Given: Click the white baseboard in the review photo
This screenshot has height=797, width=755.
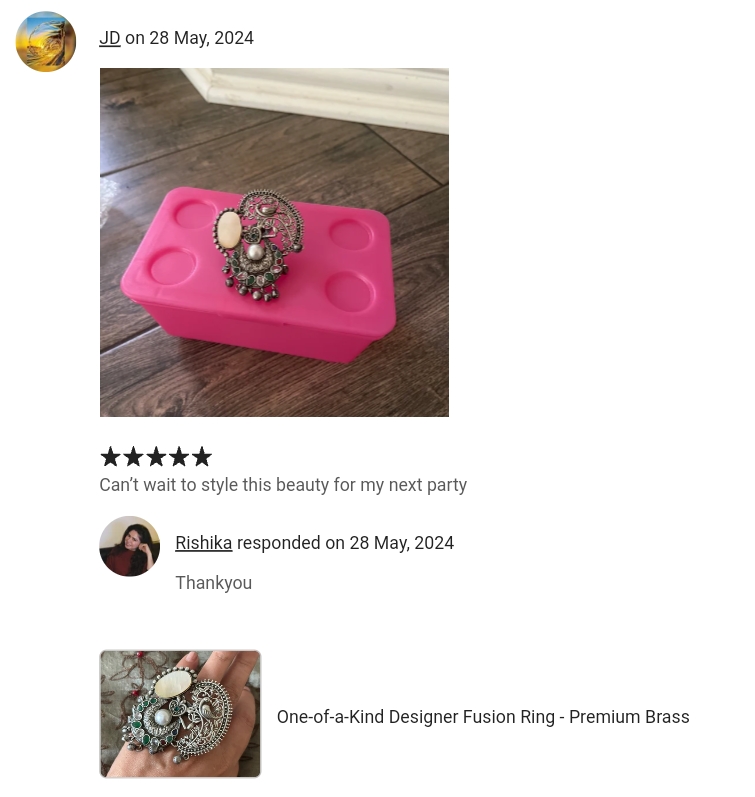Looking at the screenshot, I should [x=325, y=97].
